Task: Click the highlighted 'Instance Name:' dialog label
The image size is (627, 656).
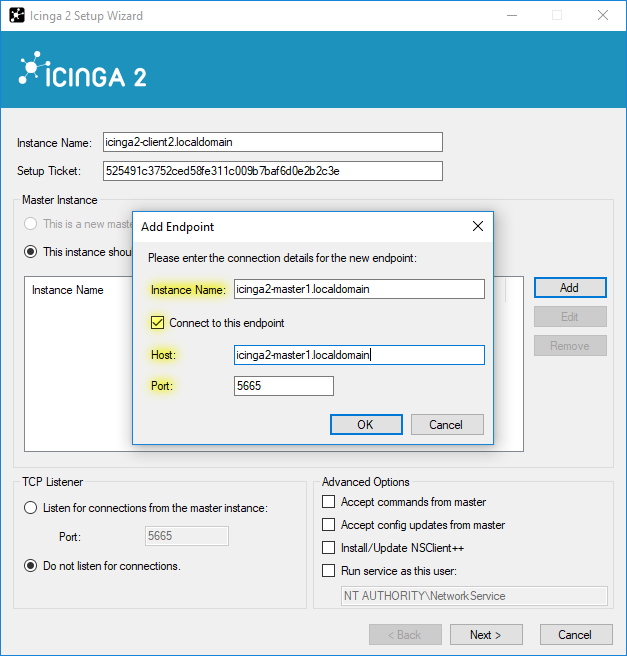Action: pyautogui.click(x=188, y=290)
